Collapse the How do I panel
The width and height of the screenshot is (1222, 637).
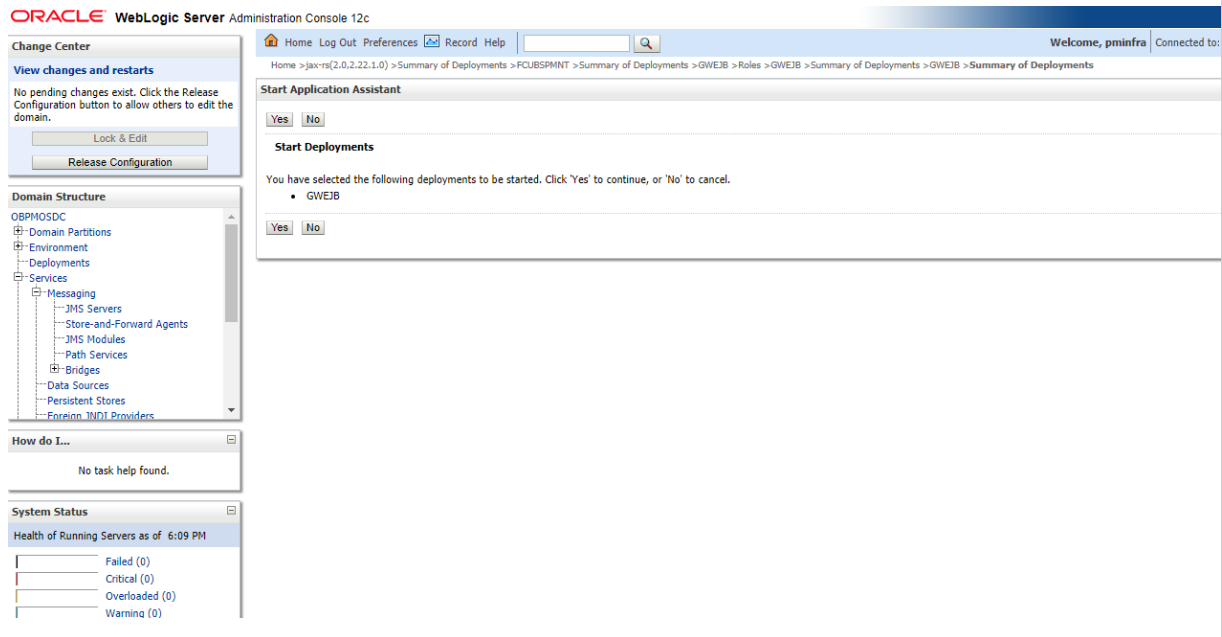tap(232, 440)
